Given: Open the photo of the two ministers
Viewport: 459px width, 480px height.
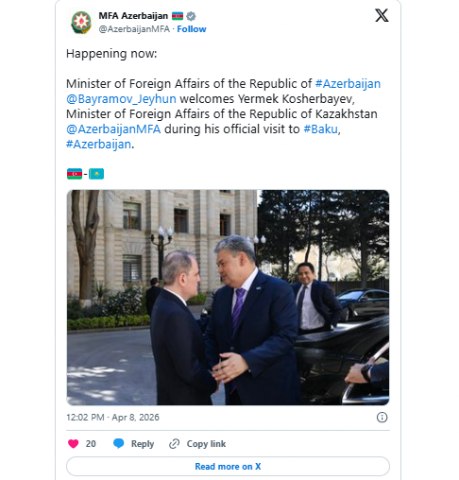Looking at the screenshot, I should point(228,297).
